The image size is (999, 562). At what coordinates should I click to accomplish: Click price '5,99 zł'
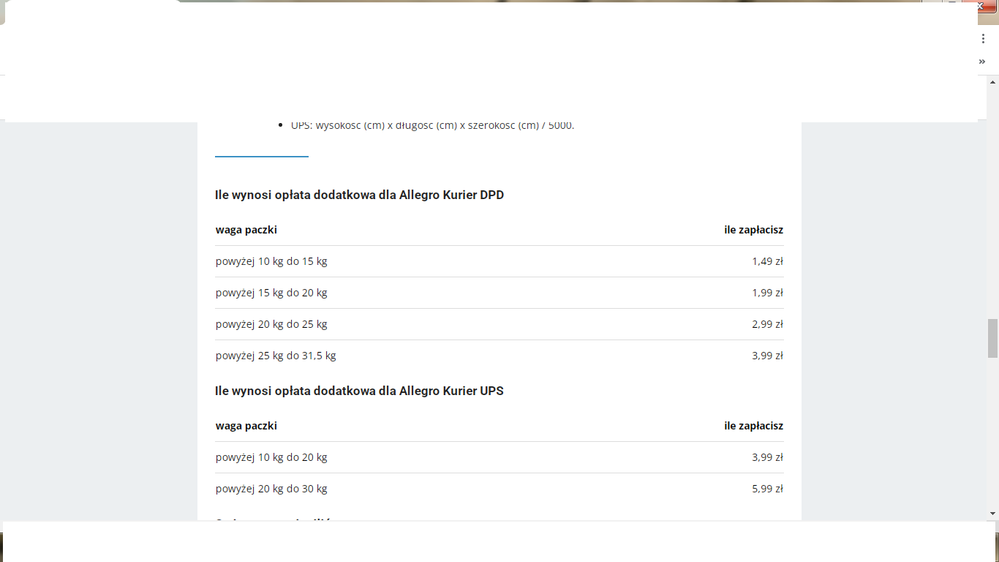[x=767, y=489]
